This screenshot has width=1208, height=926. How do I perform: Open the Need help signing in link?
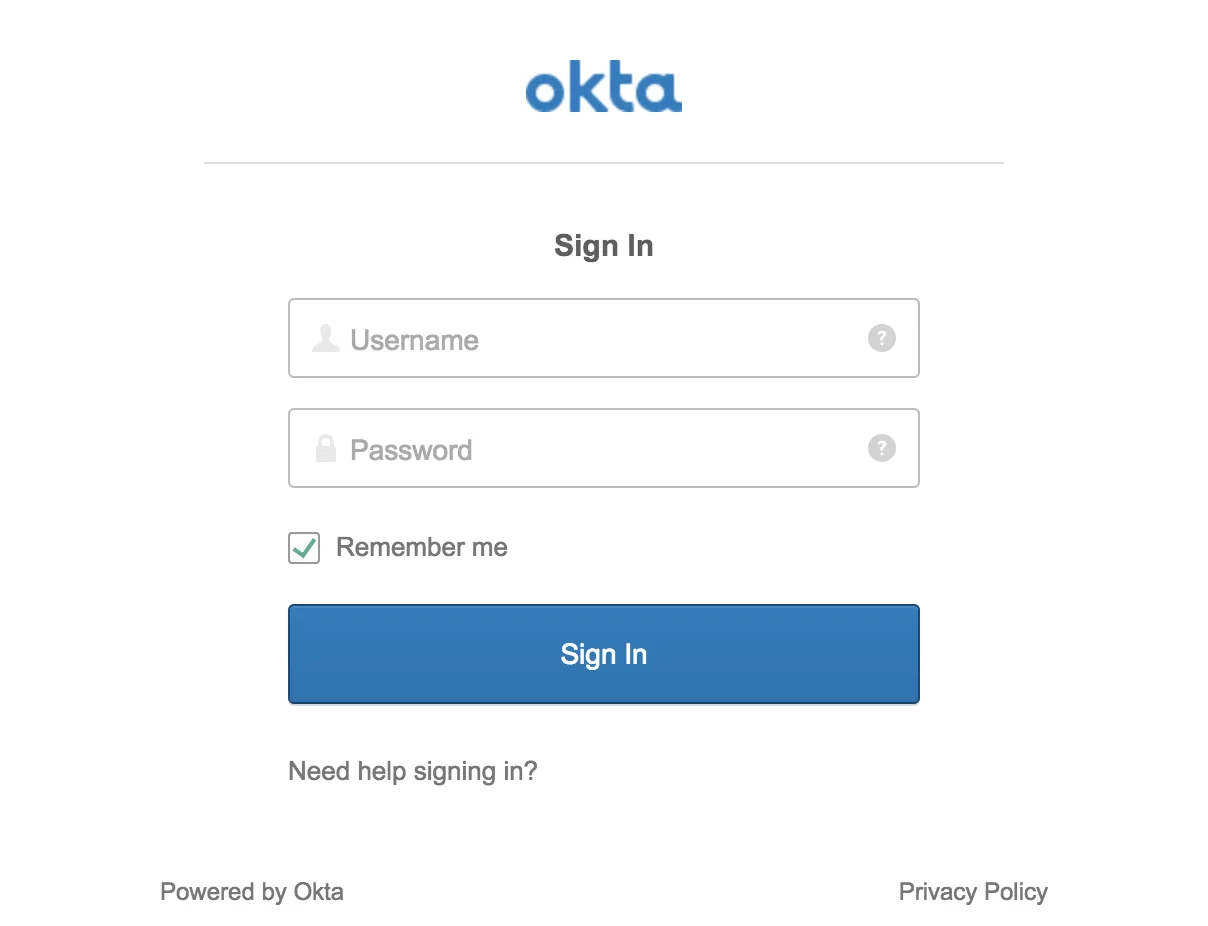tap(412, 771)
